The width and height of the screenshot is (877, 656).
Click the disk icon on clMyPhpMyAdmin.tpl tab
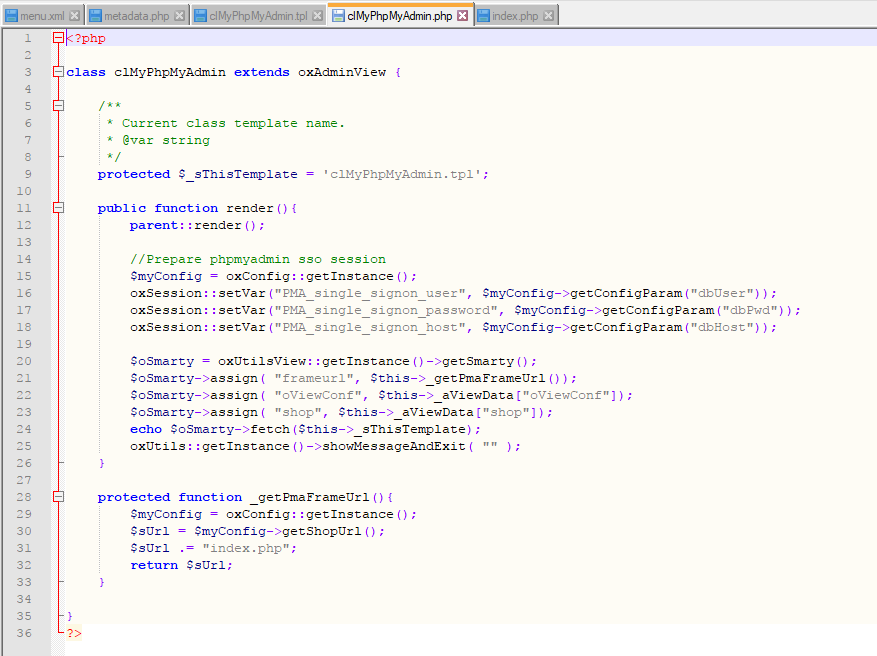click(x=201, y=16)
